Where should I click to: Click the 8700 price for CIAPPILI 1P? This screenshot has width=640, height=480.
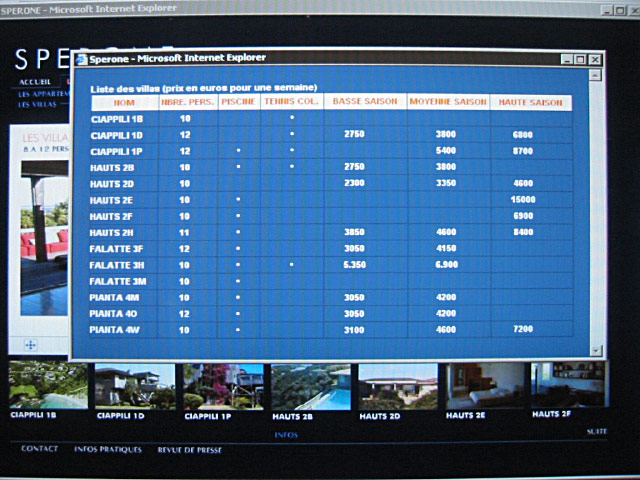[523, 151]
